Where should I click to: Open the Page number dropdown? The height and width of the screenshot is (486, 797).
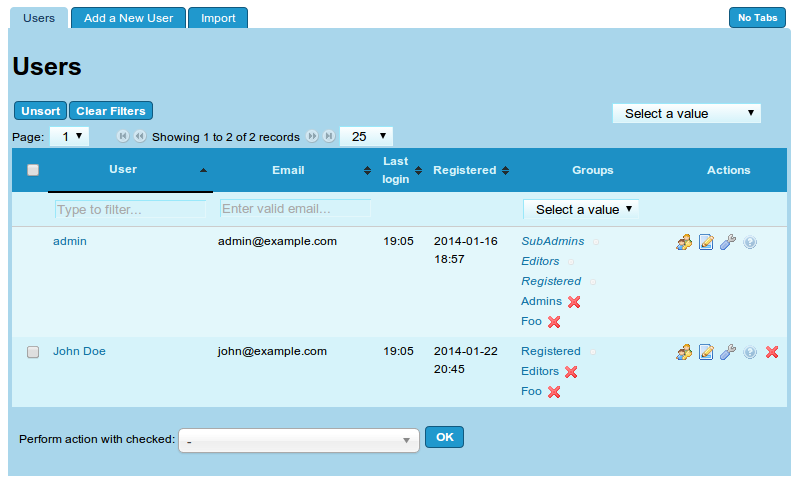pyautogui.click(x=70, y=136)
